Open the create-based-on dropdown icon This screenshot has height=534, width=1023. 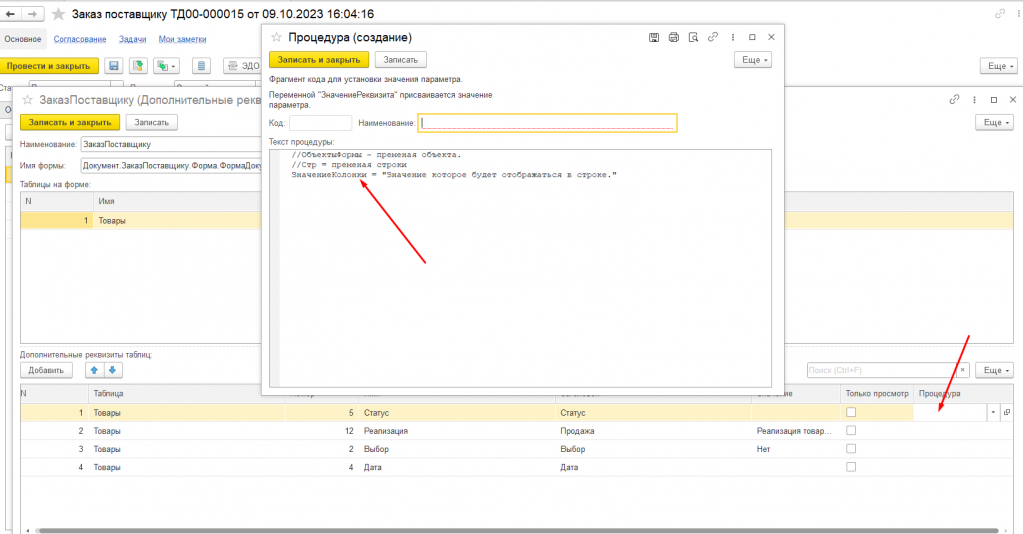click(x=166, y=66)
